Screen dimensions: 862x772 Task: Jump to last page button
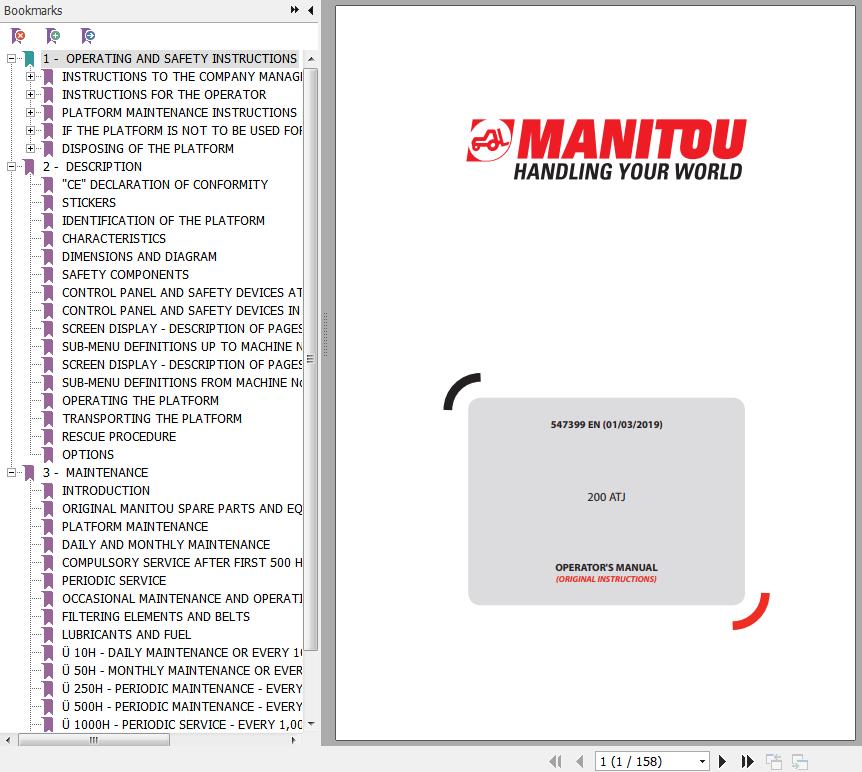coord(747,762)
